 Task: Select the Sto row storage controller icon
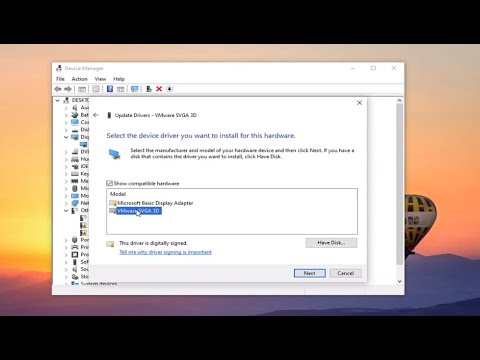pos(75,277)
